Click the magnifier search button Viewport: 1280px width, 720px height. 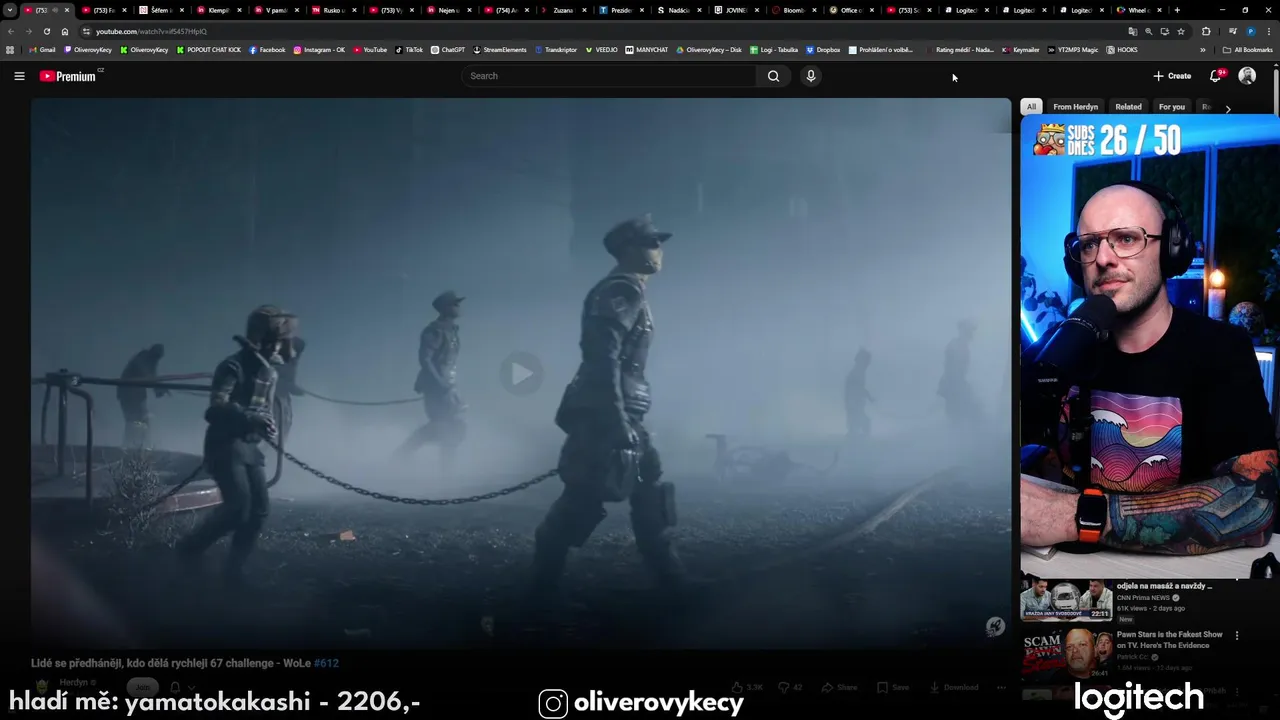[773, 76]
